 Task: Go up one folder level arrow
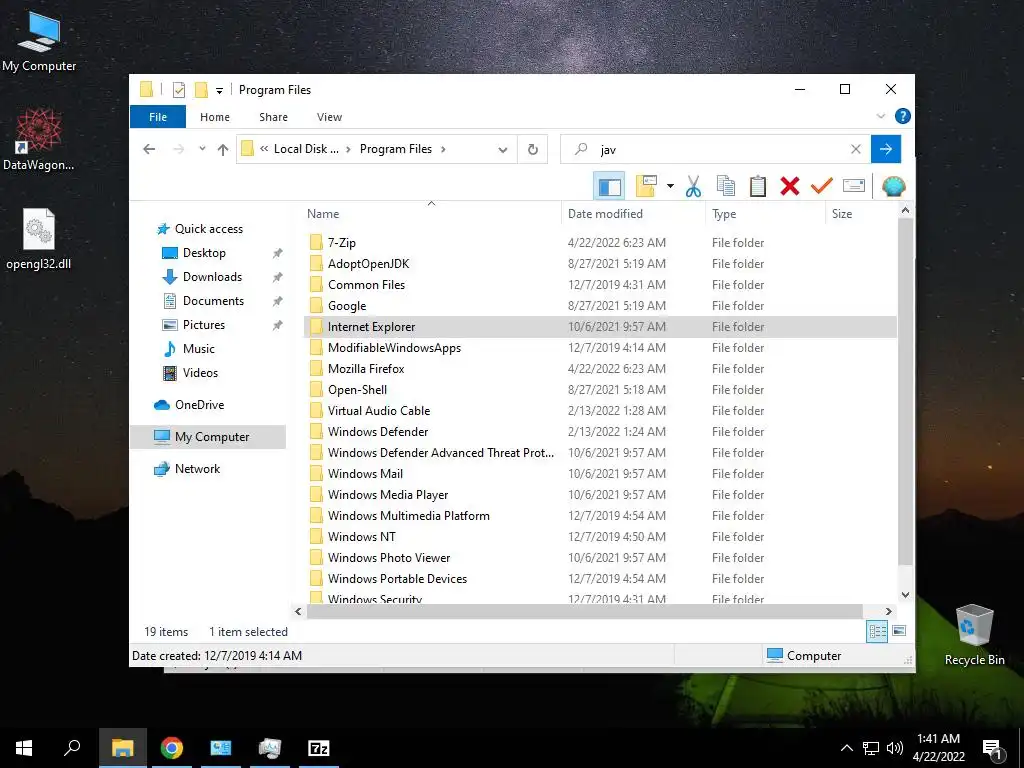223,150
